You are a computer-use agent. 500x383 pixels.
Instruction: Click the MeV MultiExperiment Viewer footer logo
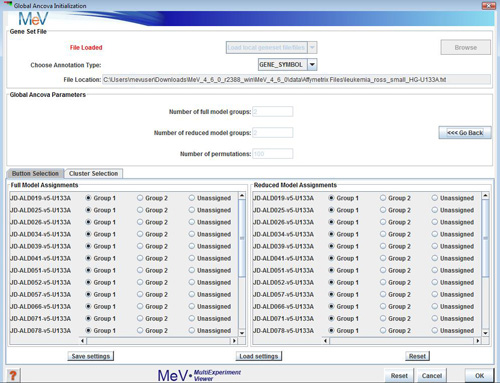coord(199,375)
